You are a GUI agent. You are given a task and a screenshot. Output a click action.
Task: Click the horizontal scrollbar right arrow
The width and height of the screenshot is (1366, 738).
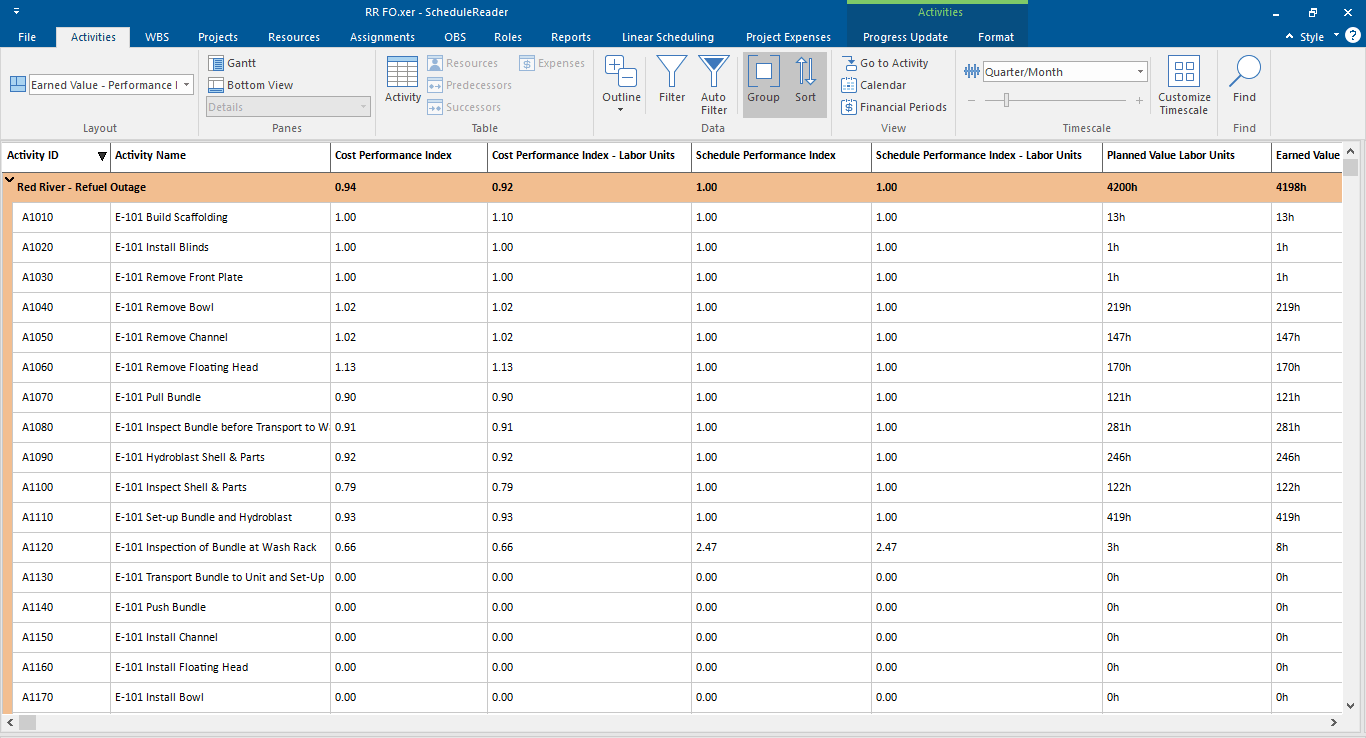[x=1333, y=722]
